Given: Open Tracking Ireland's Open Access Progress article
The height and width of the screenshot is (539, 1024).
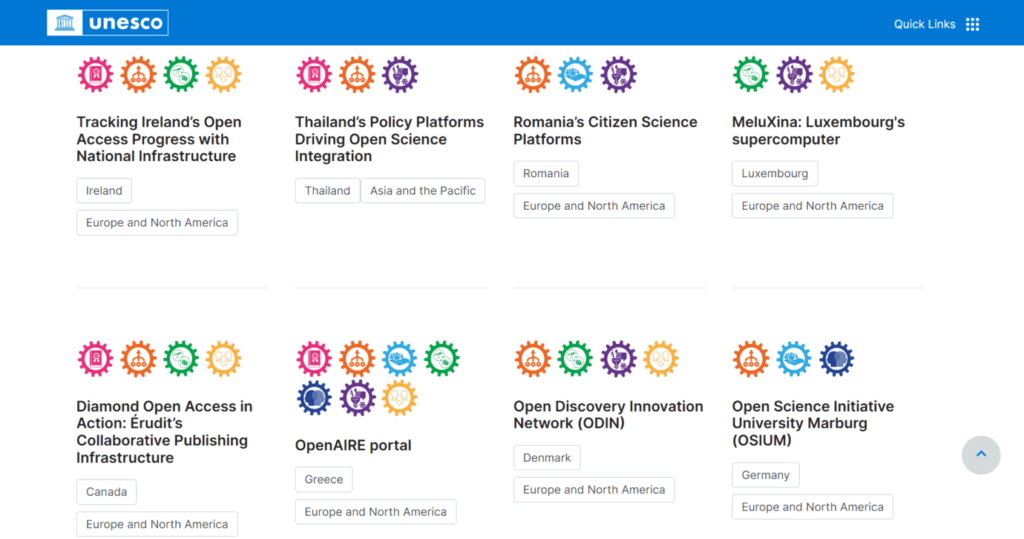Looking at the screenshot, I should (159, 139).
